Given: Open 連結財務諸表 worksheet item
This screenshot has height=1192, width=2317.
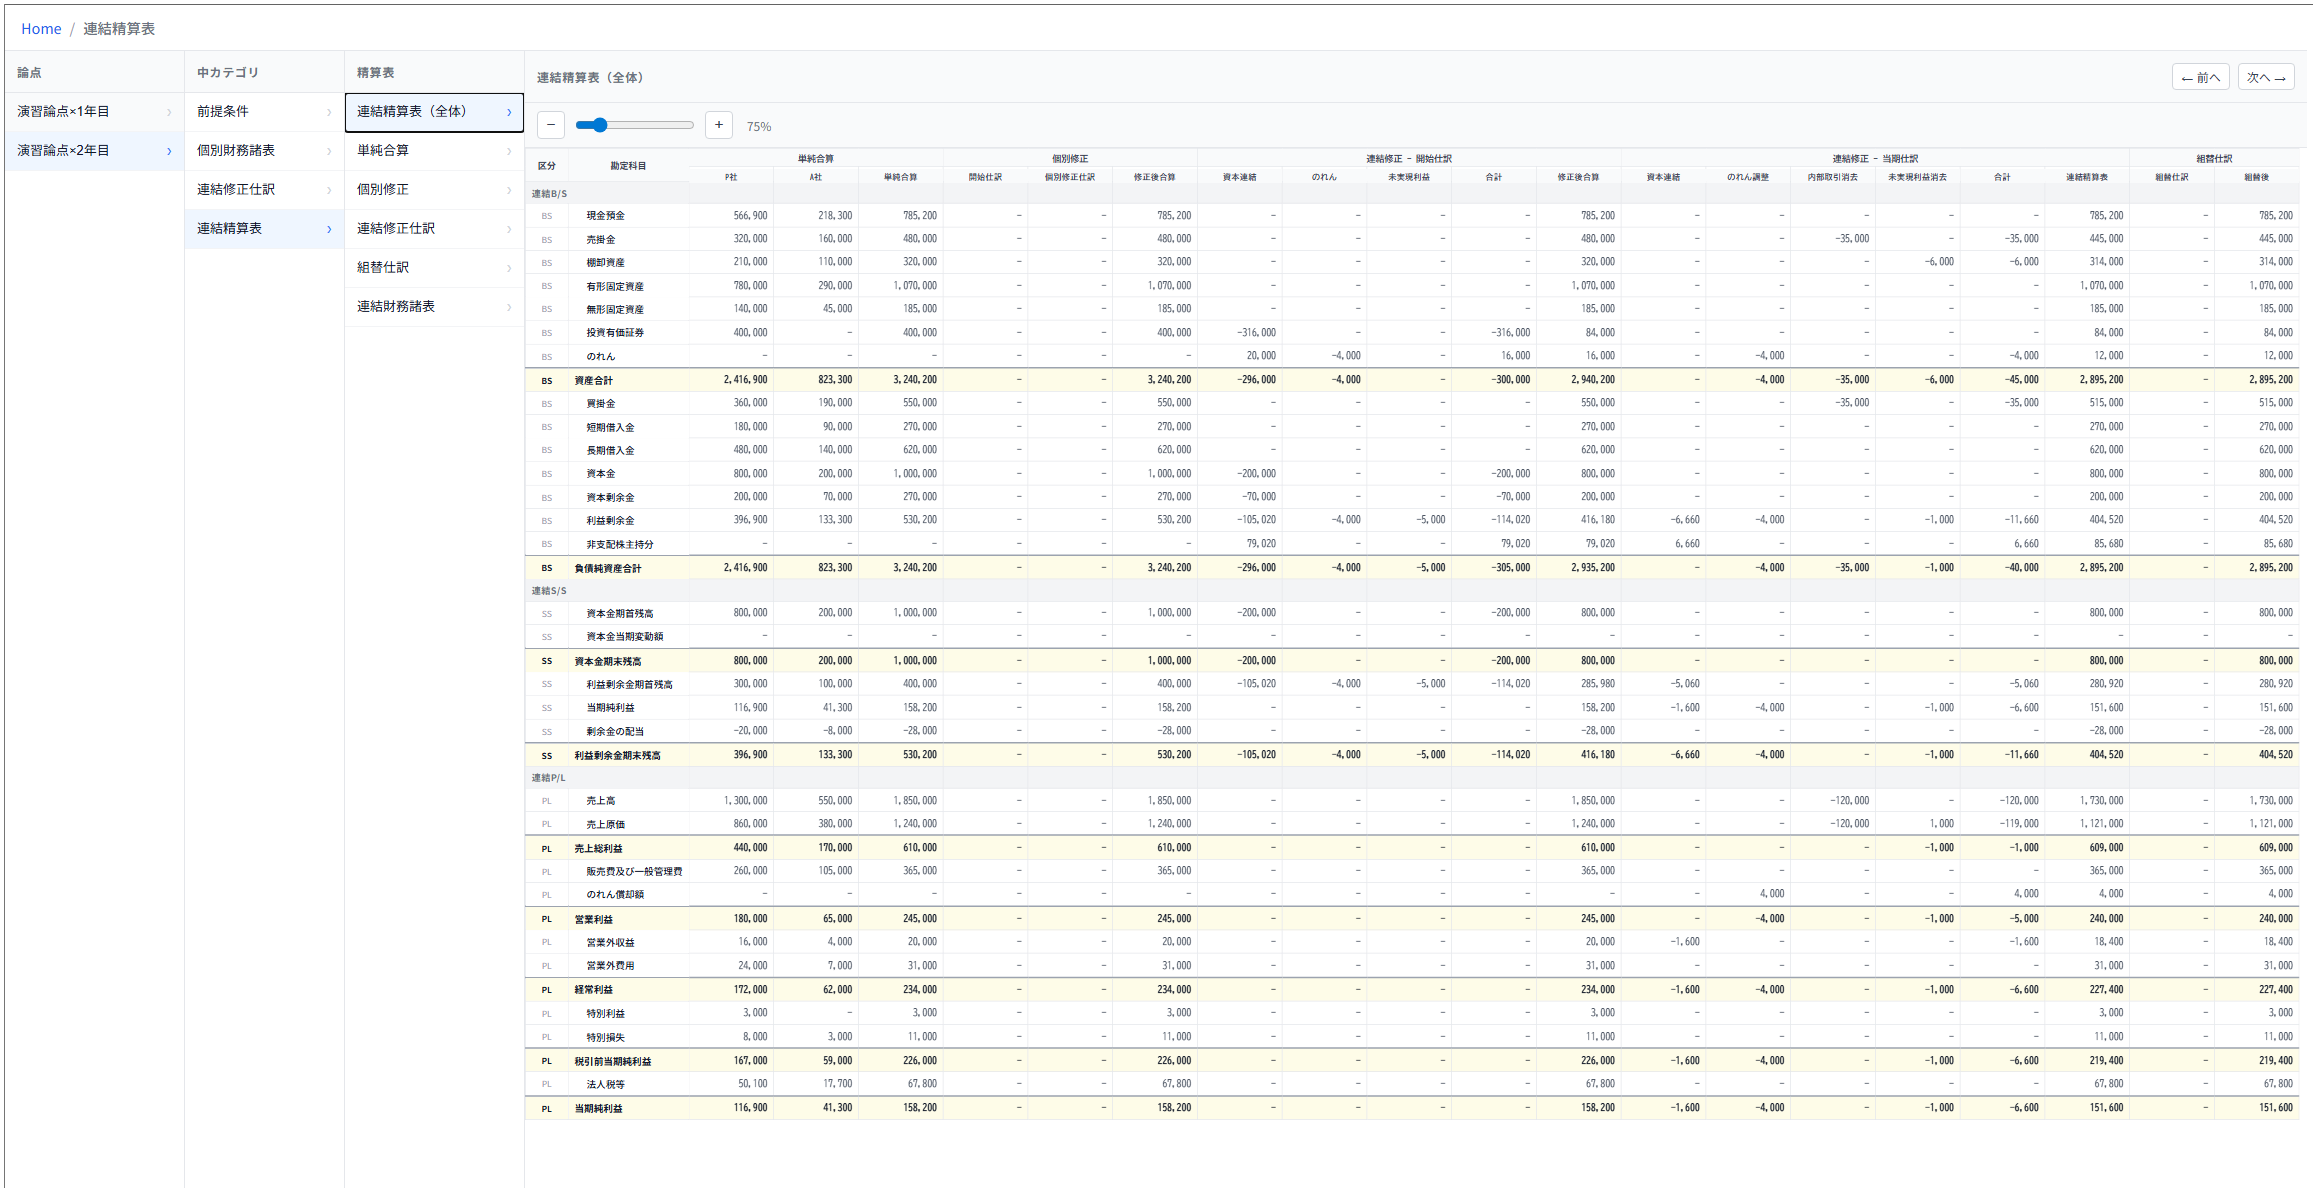Looking at the screenshot, I should pyautogui.click(x=396, y=306).
